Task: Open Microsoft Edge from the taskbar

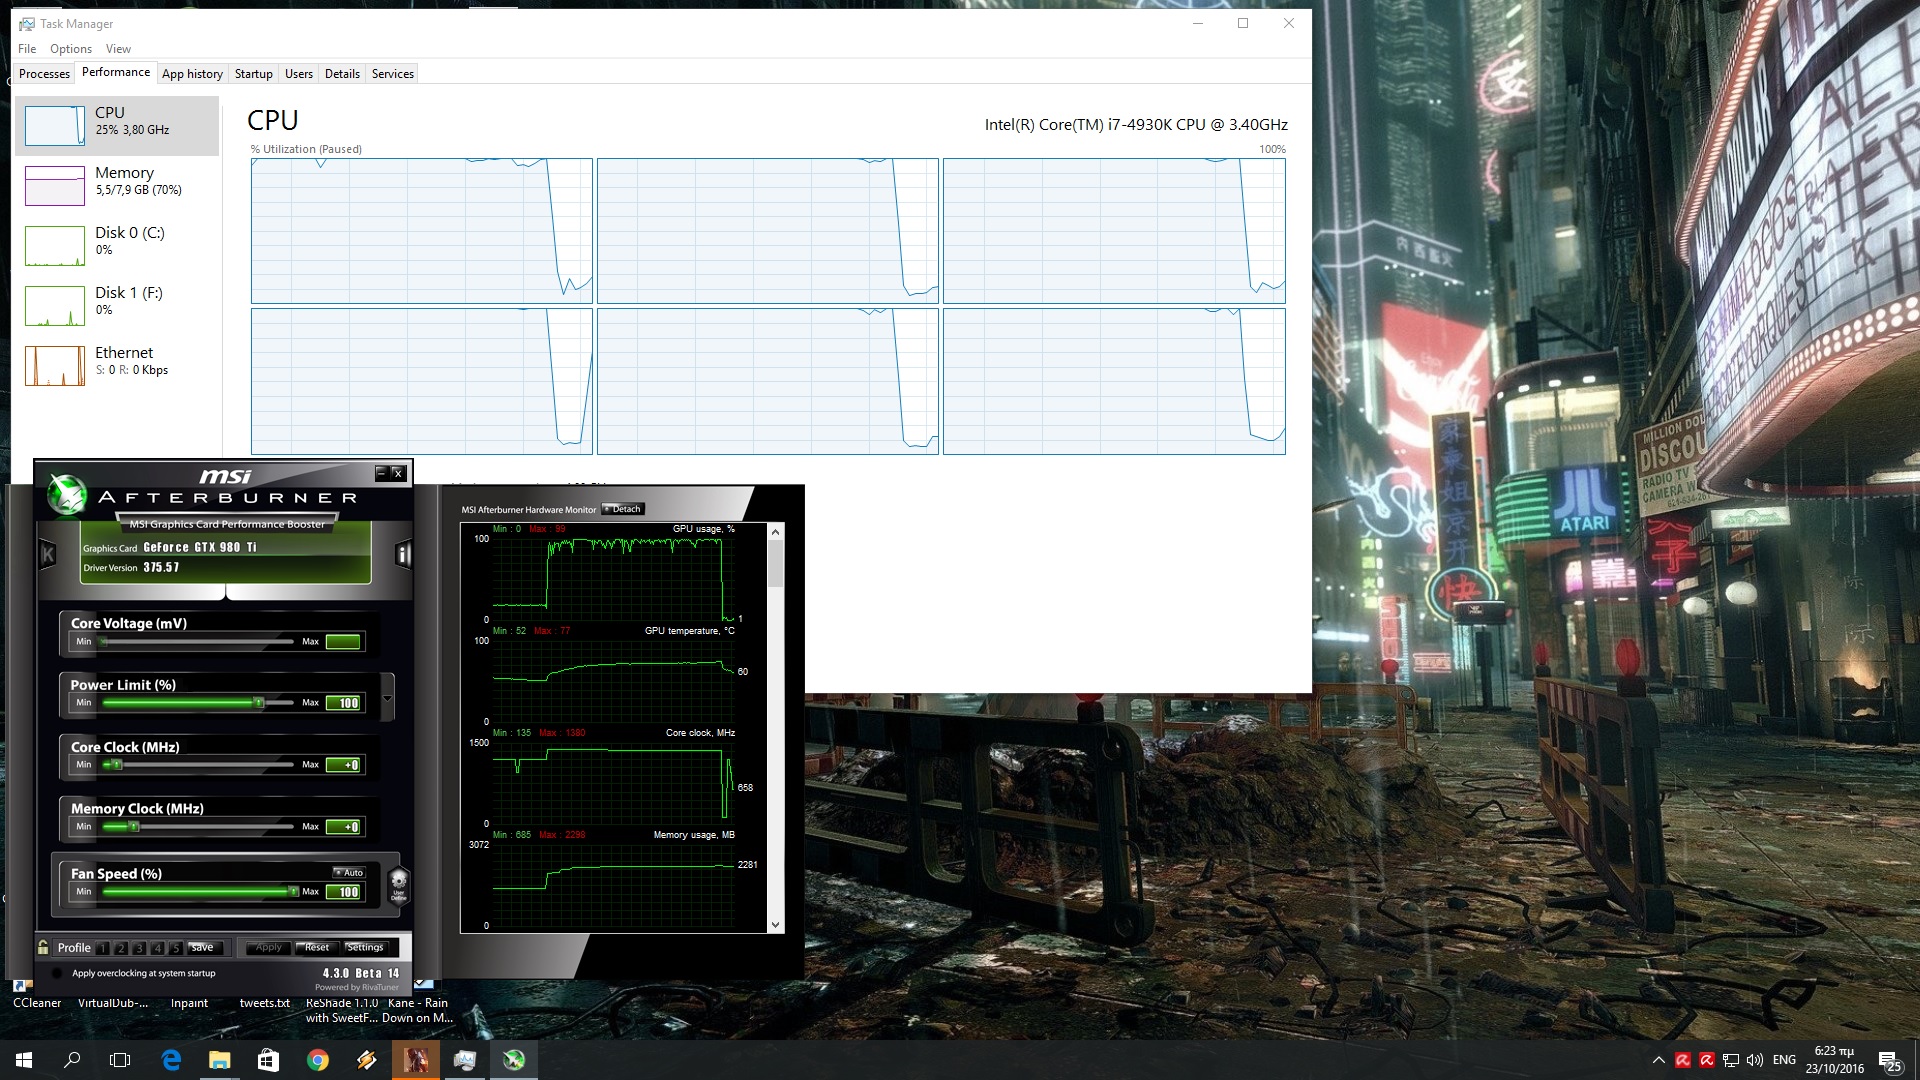Action: click(x=171, y=1060)
